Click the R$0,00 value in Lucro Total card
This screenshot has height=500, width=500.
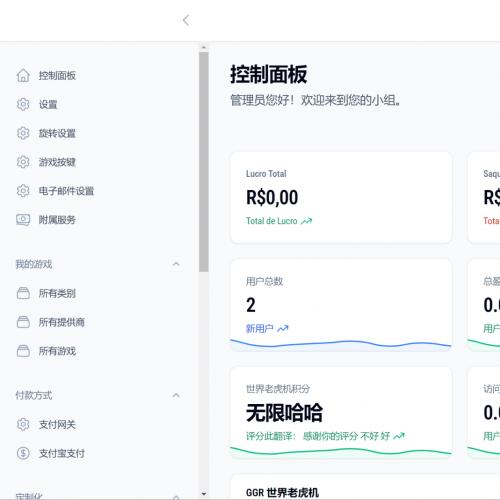tap(272, 197)
